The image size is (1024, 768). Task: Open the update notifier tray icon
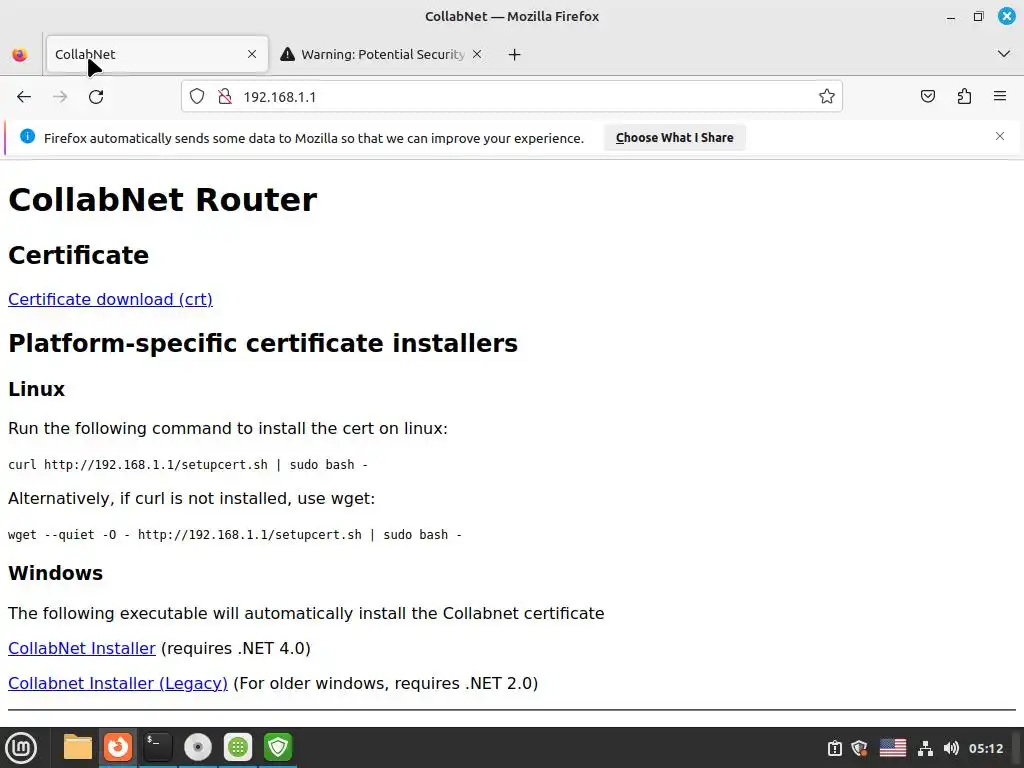[x=835, y=748]
